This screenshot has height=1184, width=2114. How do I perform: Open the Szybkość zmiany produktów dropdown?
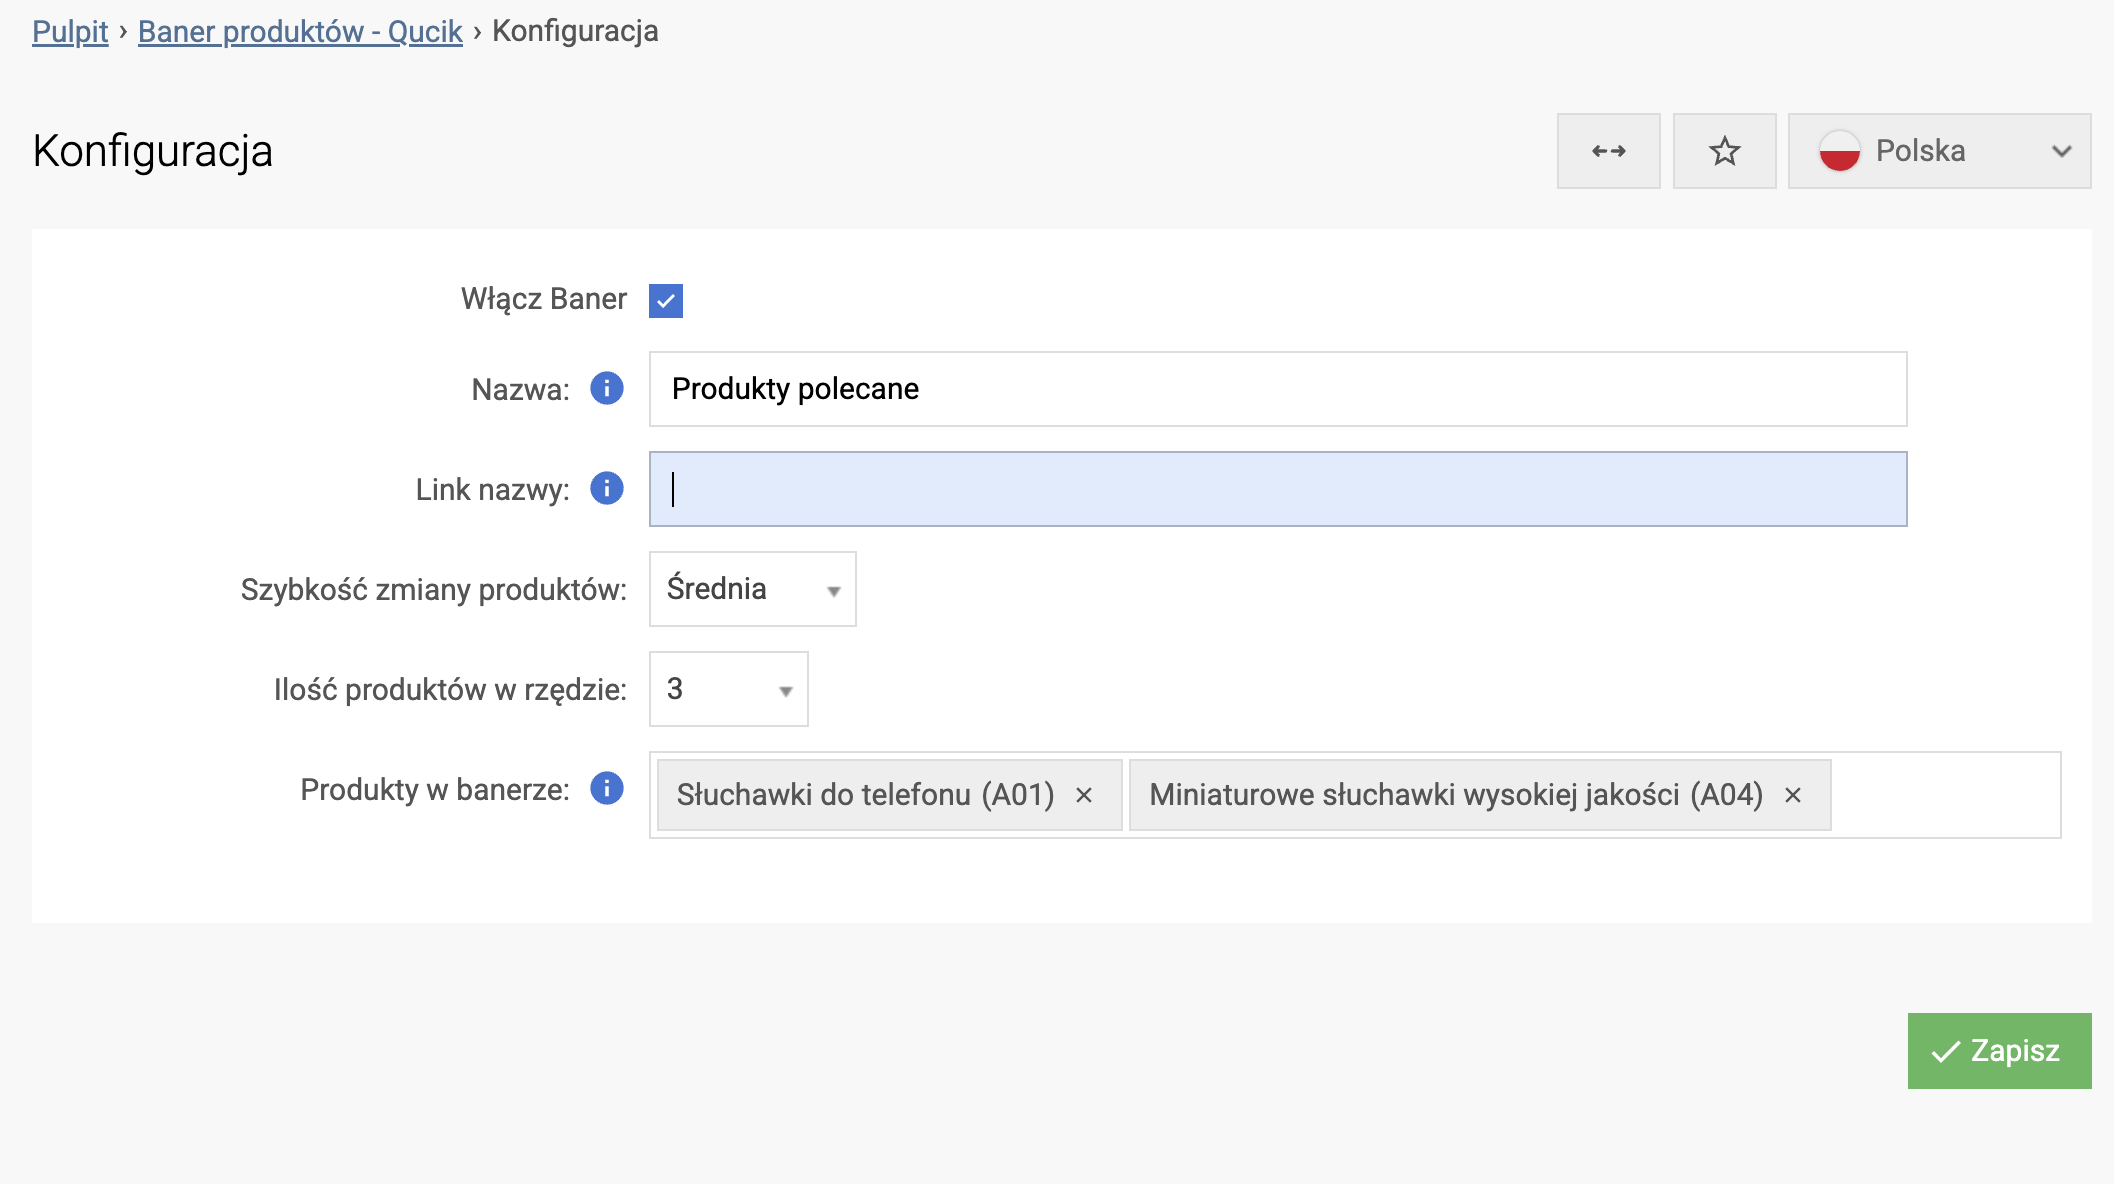point(836,590)
